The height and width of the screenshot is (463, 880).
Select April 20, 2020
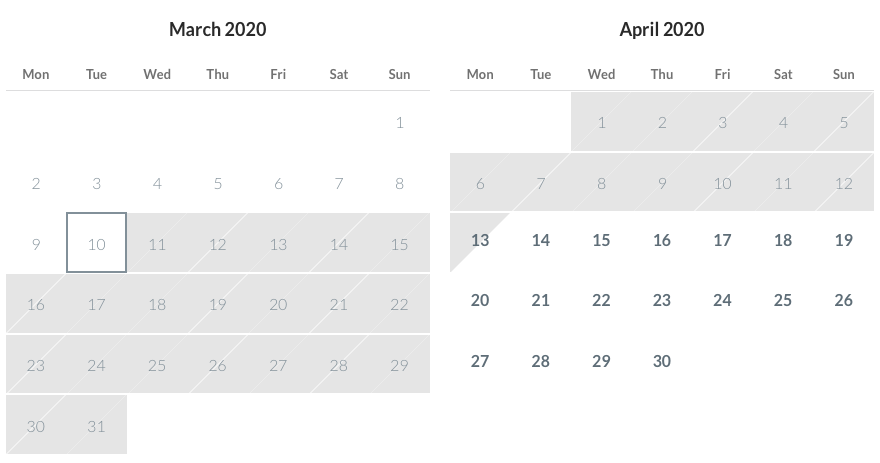pyautogui.click(x=480, y=301)
